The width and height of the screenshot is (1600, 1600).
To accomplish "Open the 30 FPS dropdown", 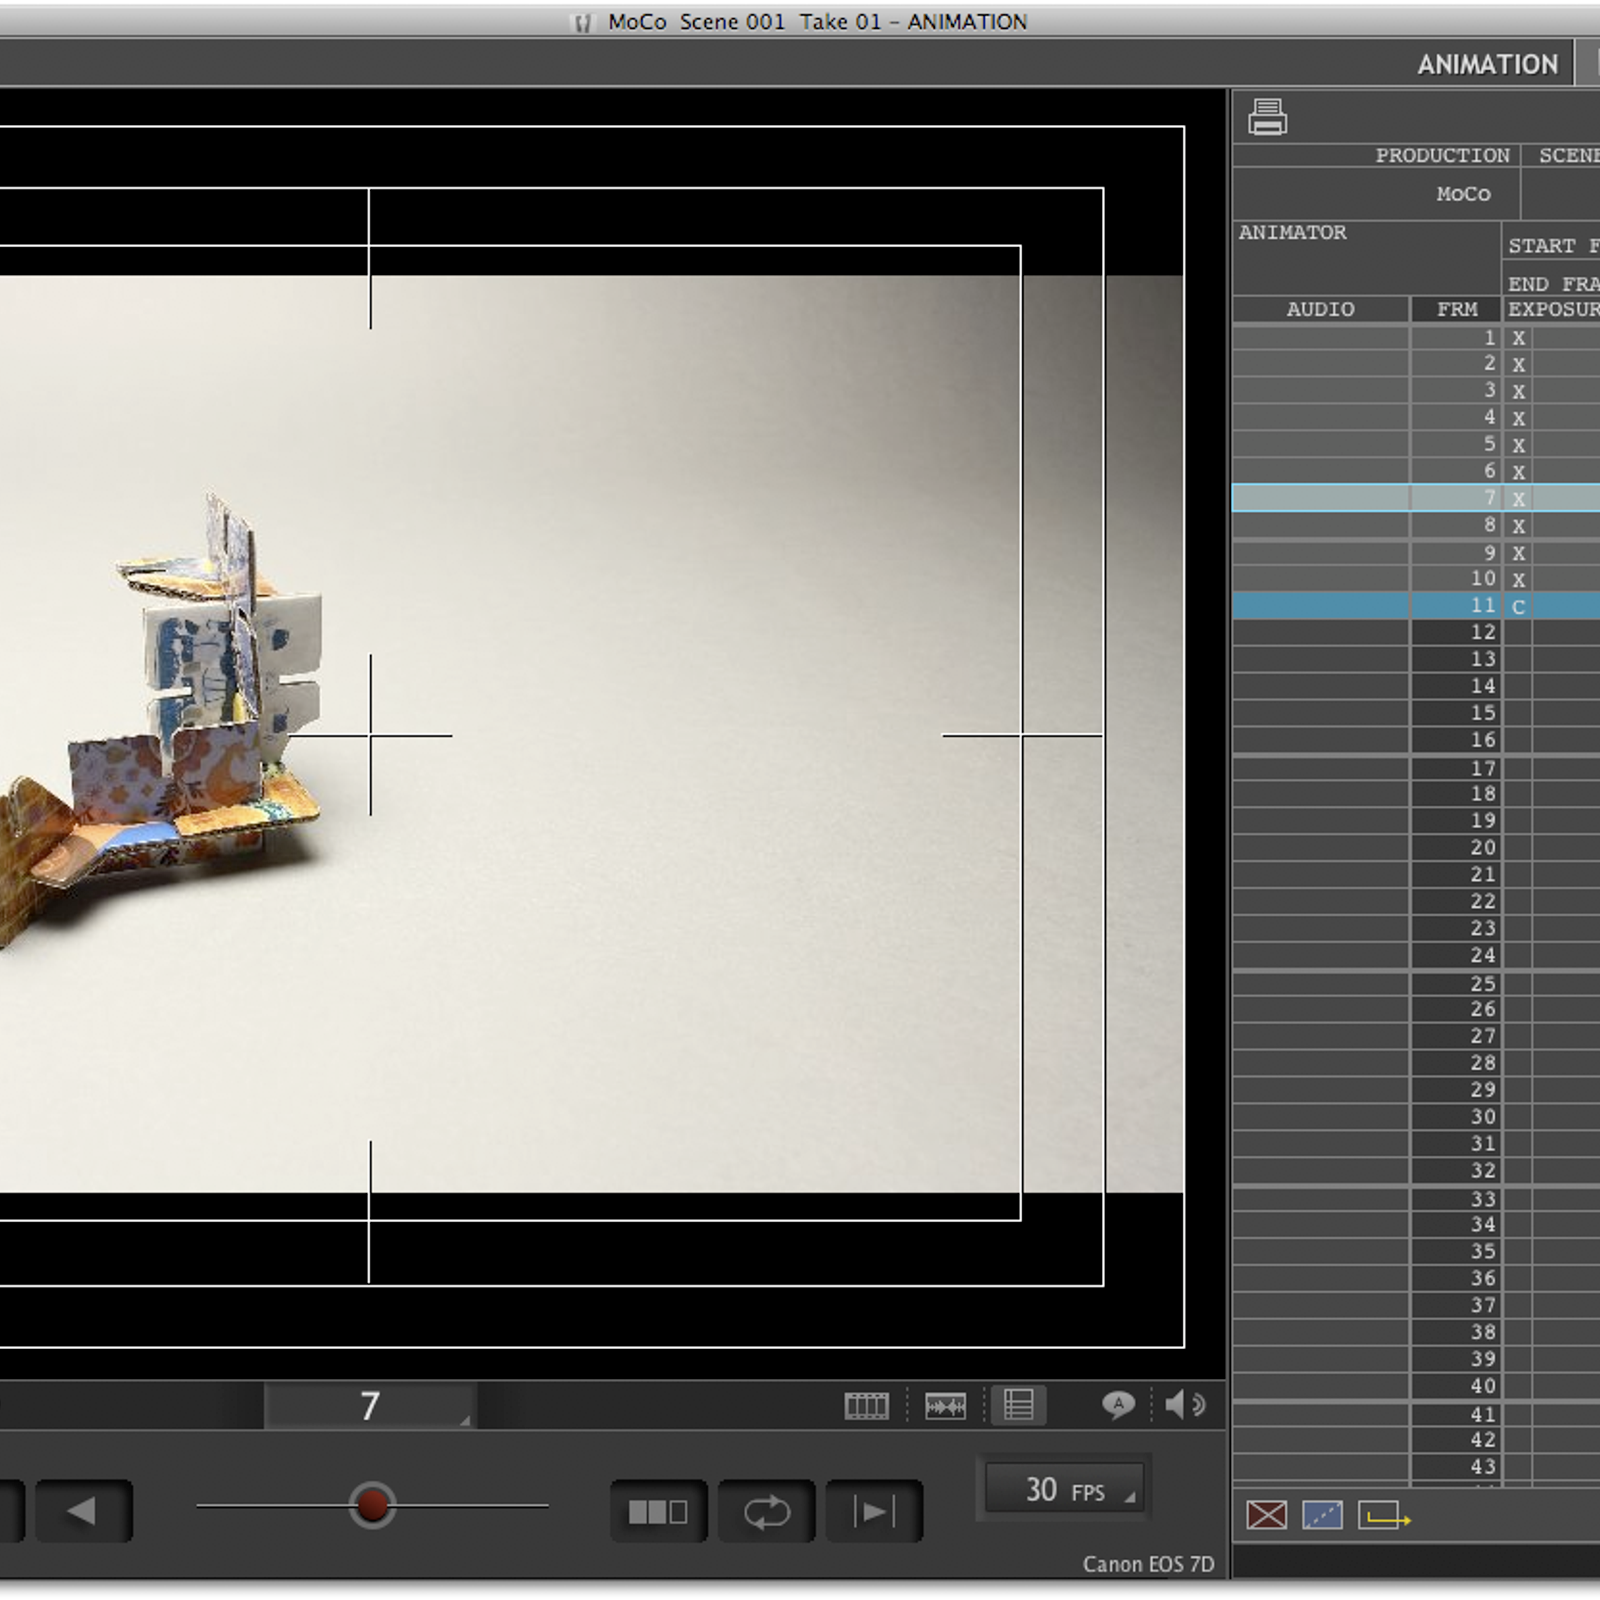I will click(x=1065, y=1490).
